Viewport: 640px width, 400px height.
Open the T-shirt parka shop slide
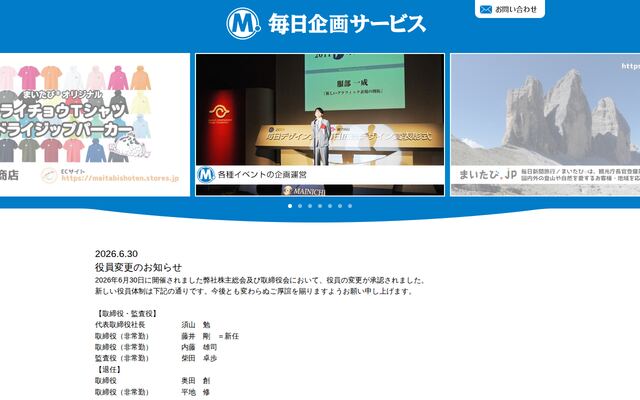point(95,124)
